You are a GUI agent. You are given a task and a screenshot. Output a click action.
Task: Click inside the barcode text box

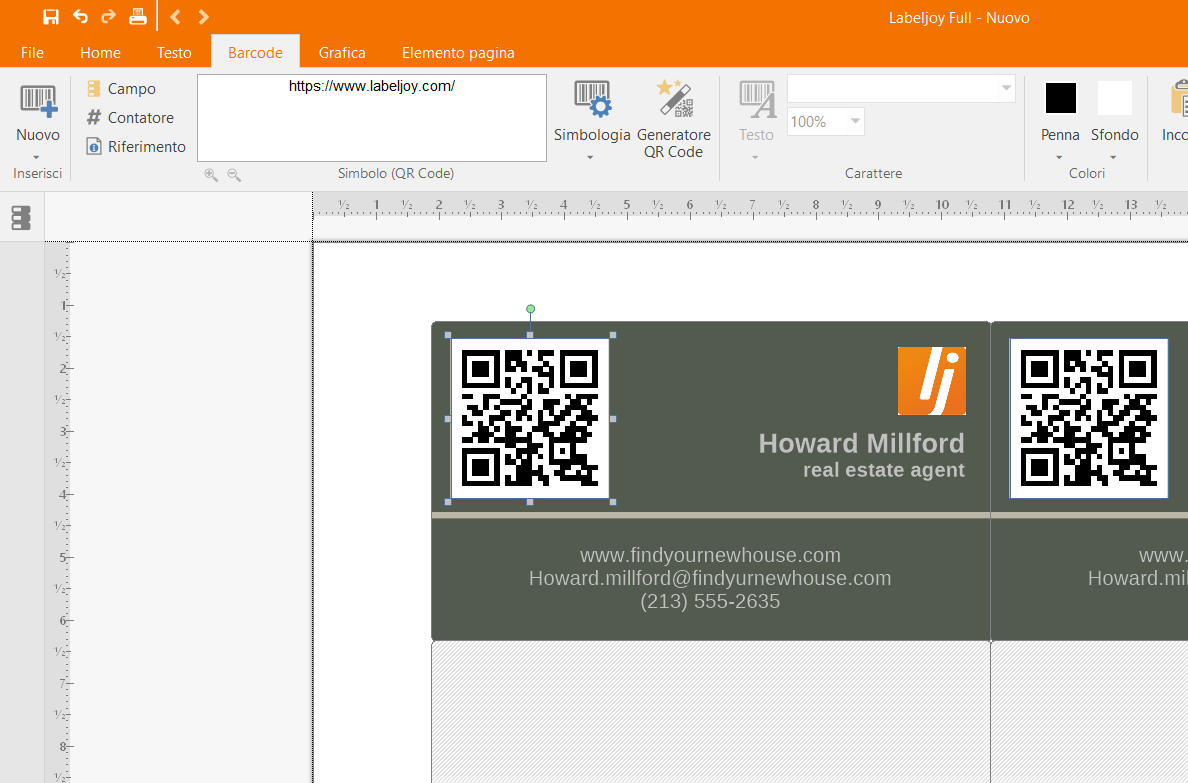(372, 117)
